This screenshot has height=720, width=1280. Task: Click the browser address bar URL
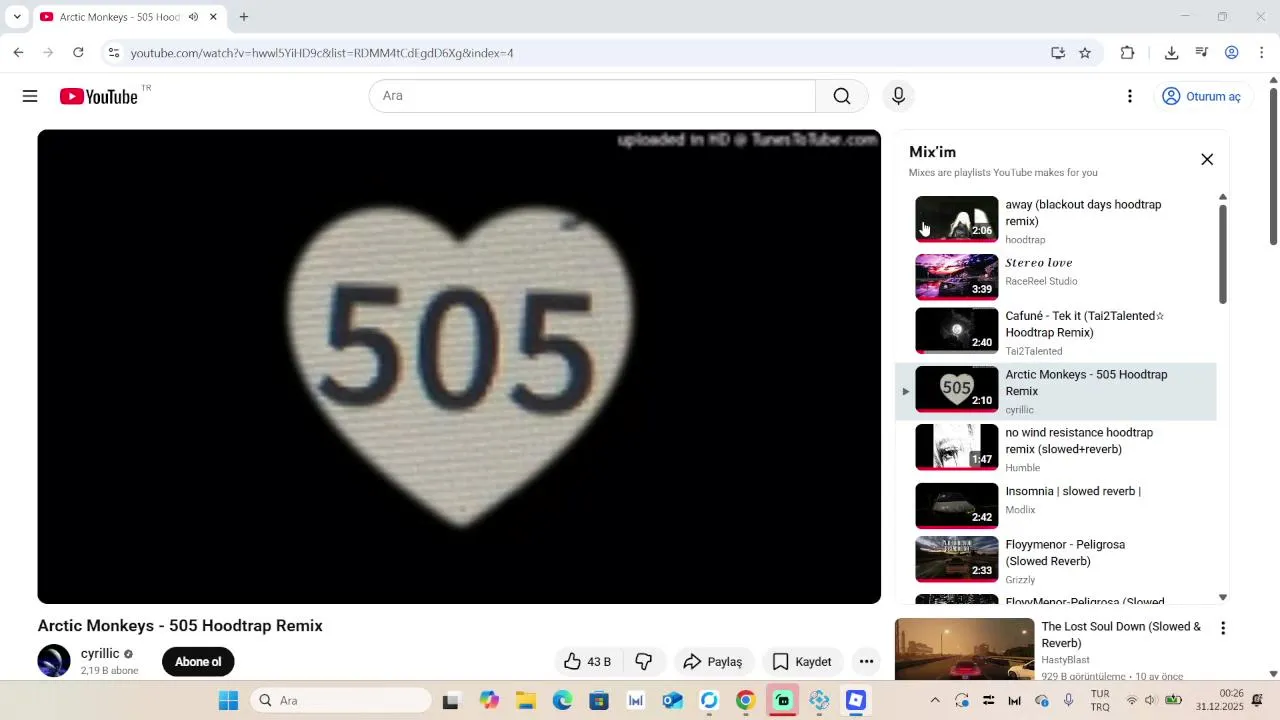click(322, 53)
